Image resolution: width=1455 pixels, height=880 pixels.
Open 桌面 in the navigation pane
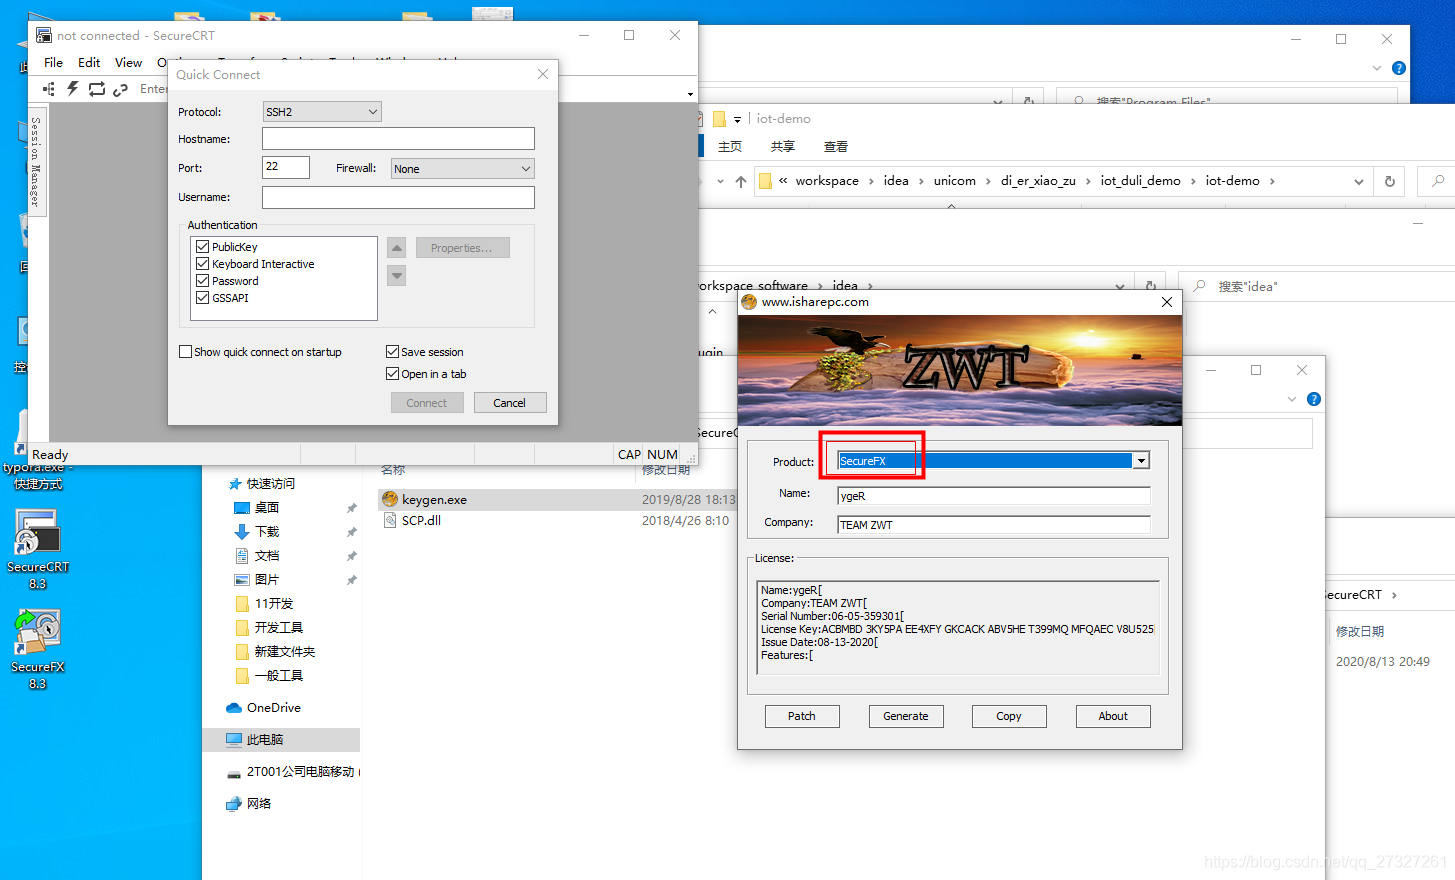coord(267,507)
